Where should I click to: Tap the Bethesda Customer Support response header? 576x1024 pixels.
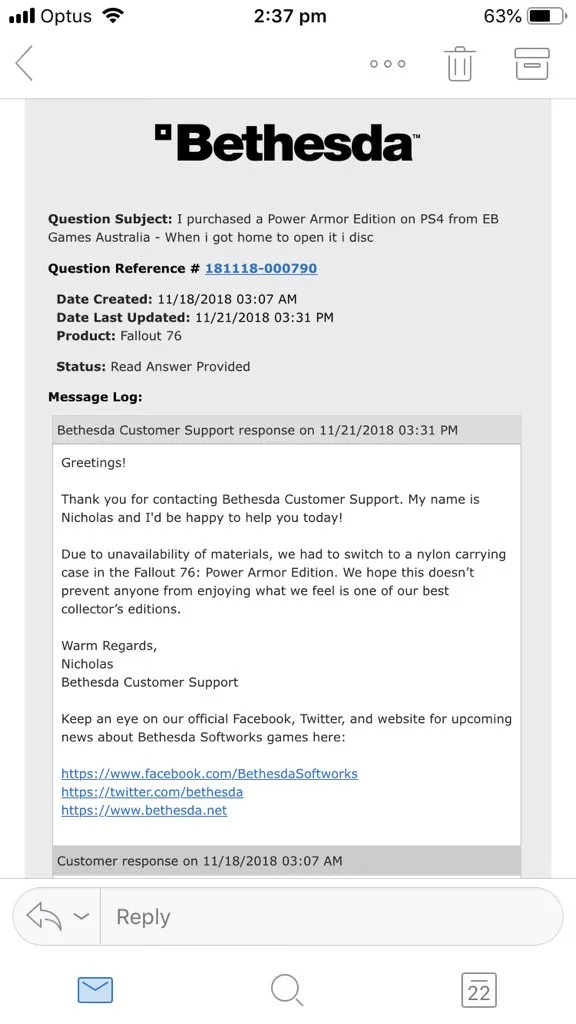tap(287, 430)
